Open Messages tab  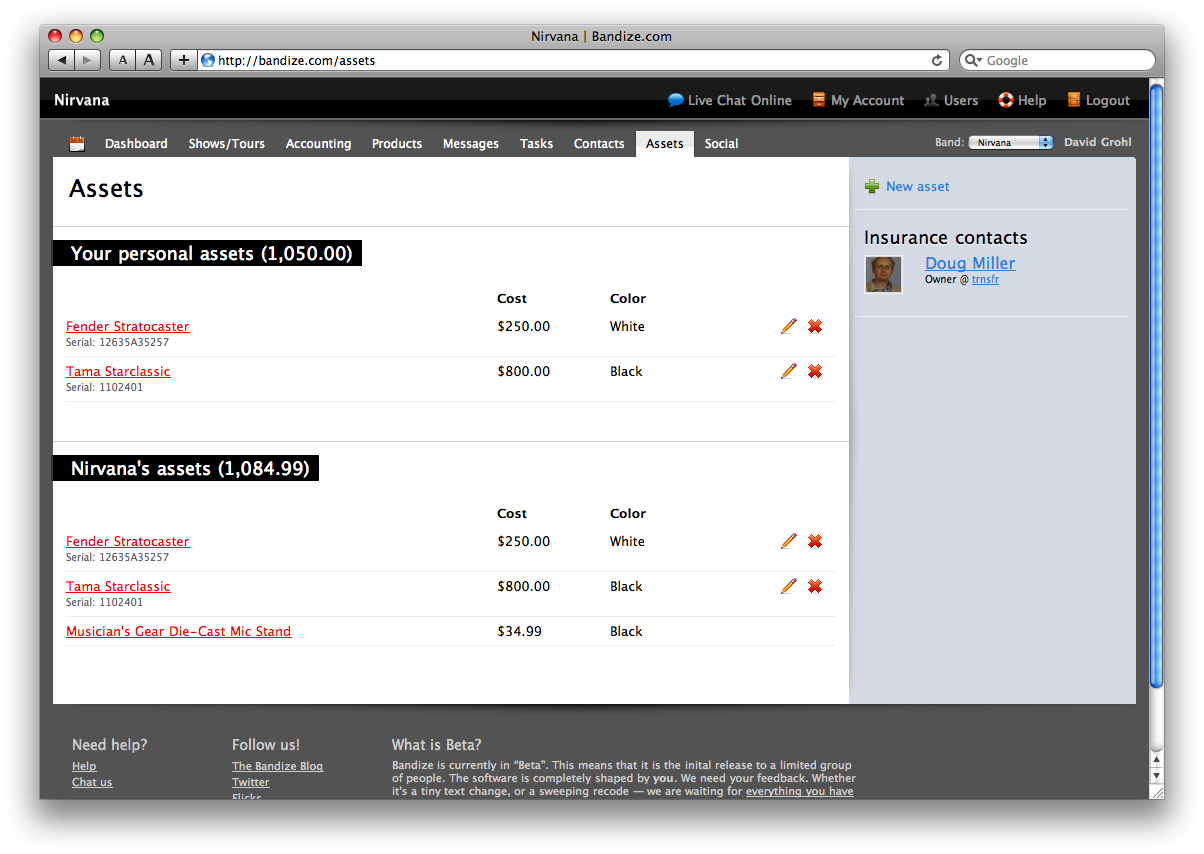pyautogui.click(x=471, y=144)
